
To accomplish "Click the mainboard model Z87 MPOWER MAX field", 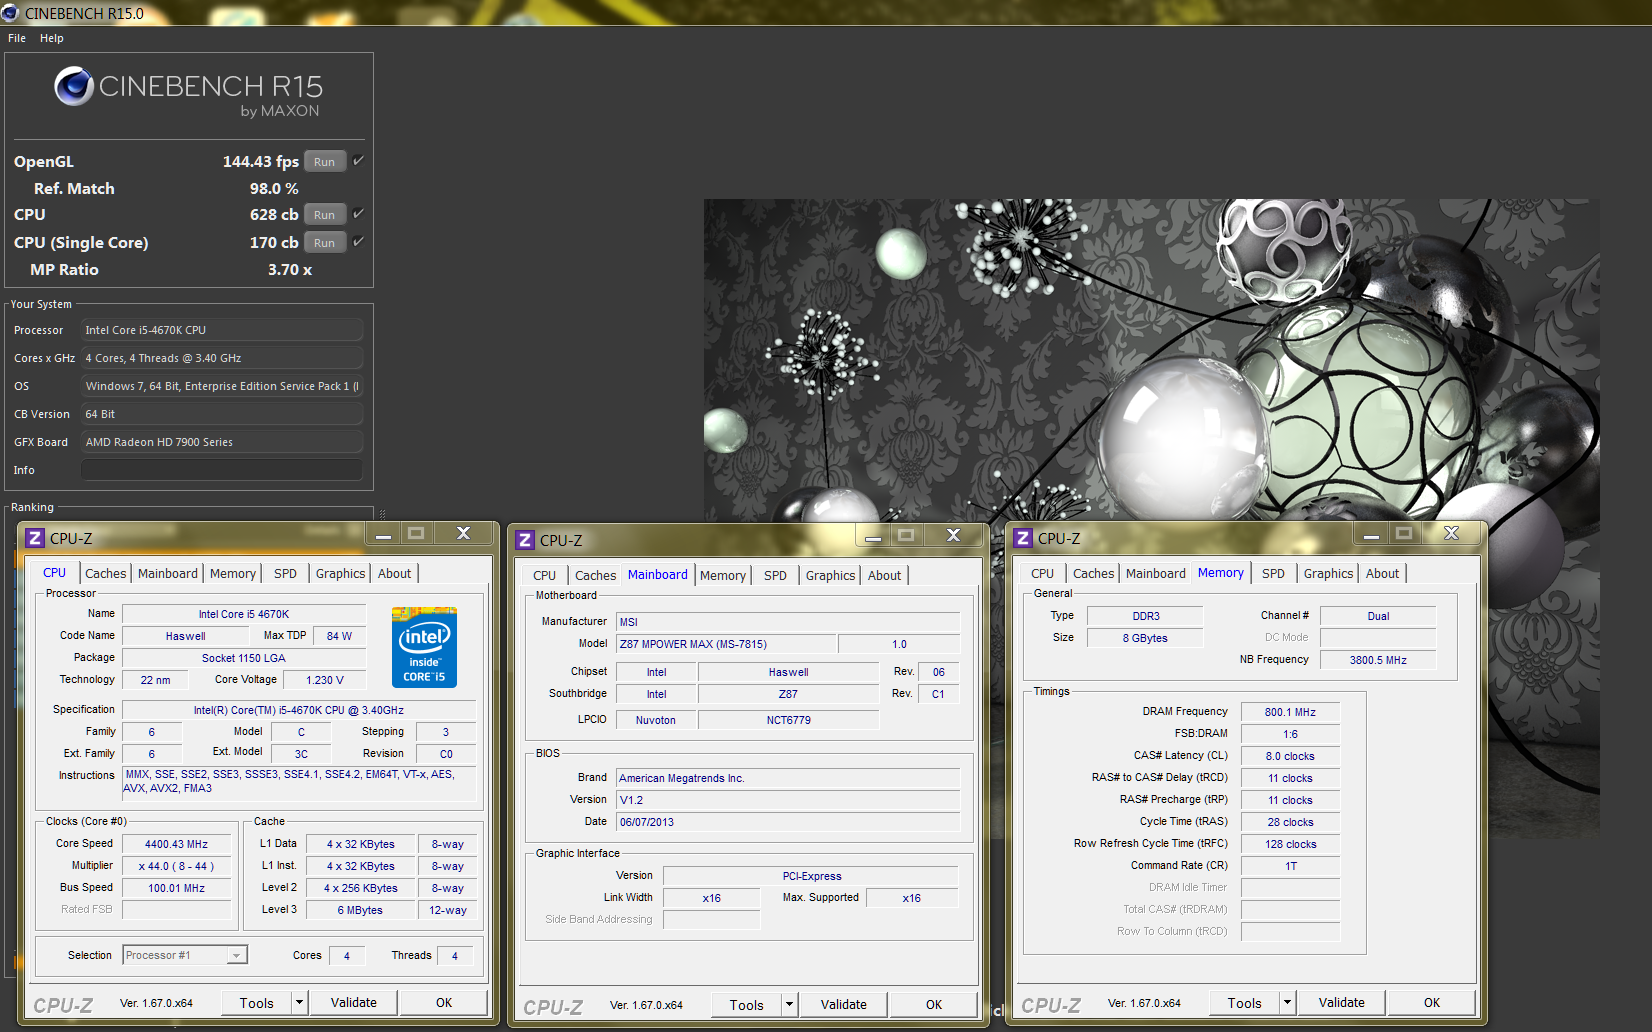I will (x=726, y=644).
